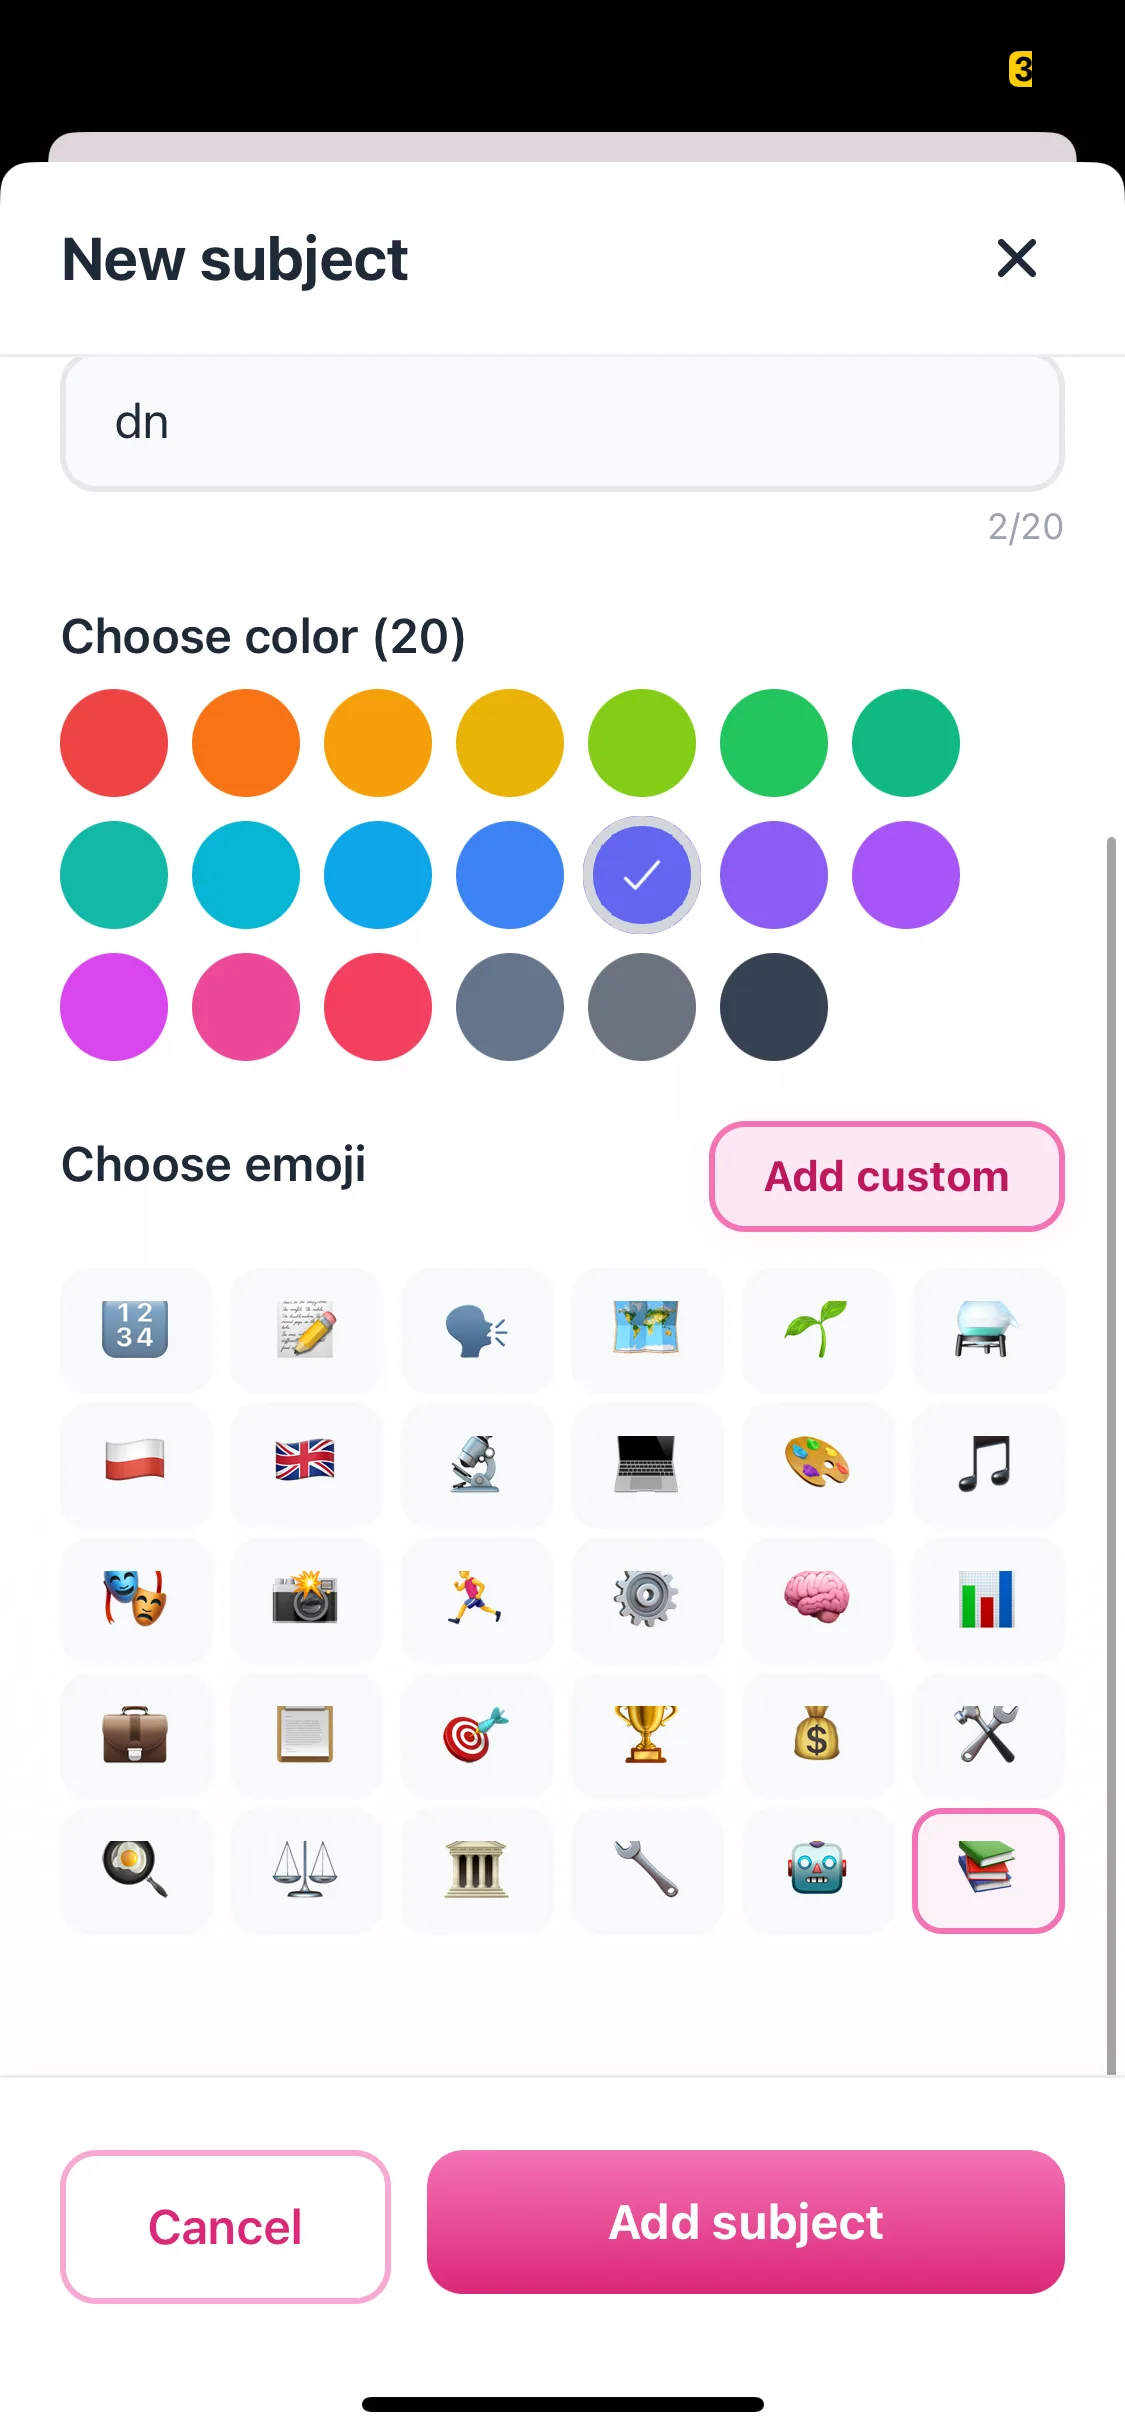Pick the musical notes emoji
Screen dimensions: 1125x2436
[987, 1463]
